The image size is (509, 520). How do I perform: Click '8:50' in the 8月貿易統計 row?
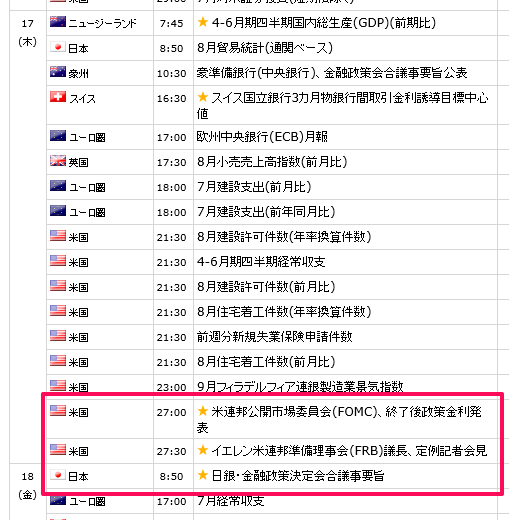[171, 48]
